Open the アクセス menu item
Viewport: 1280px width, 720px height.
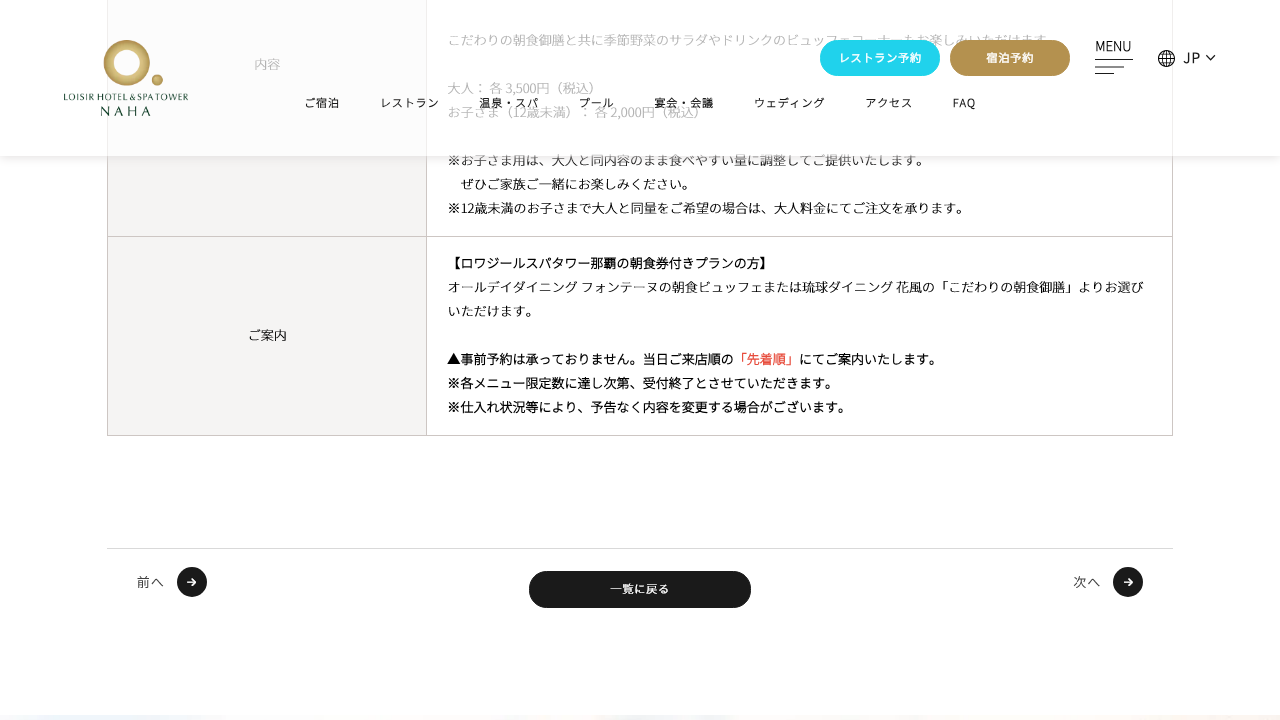click(889, 103)
